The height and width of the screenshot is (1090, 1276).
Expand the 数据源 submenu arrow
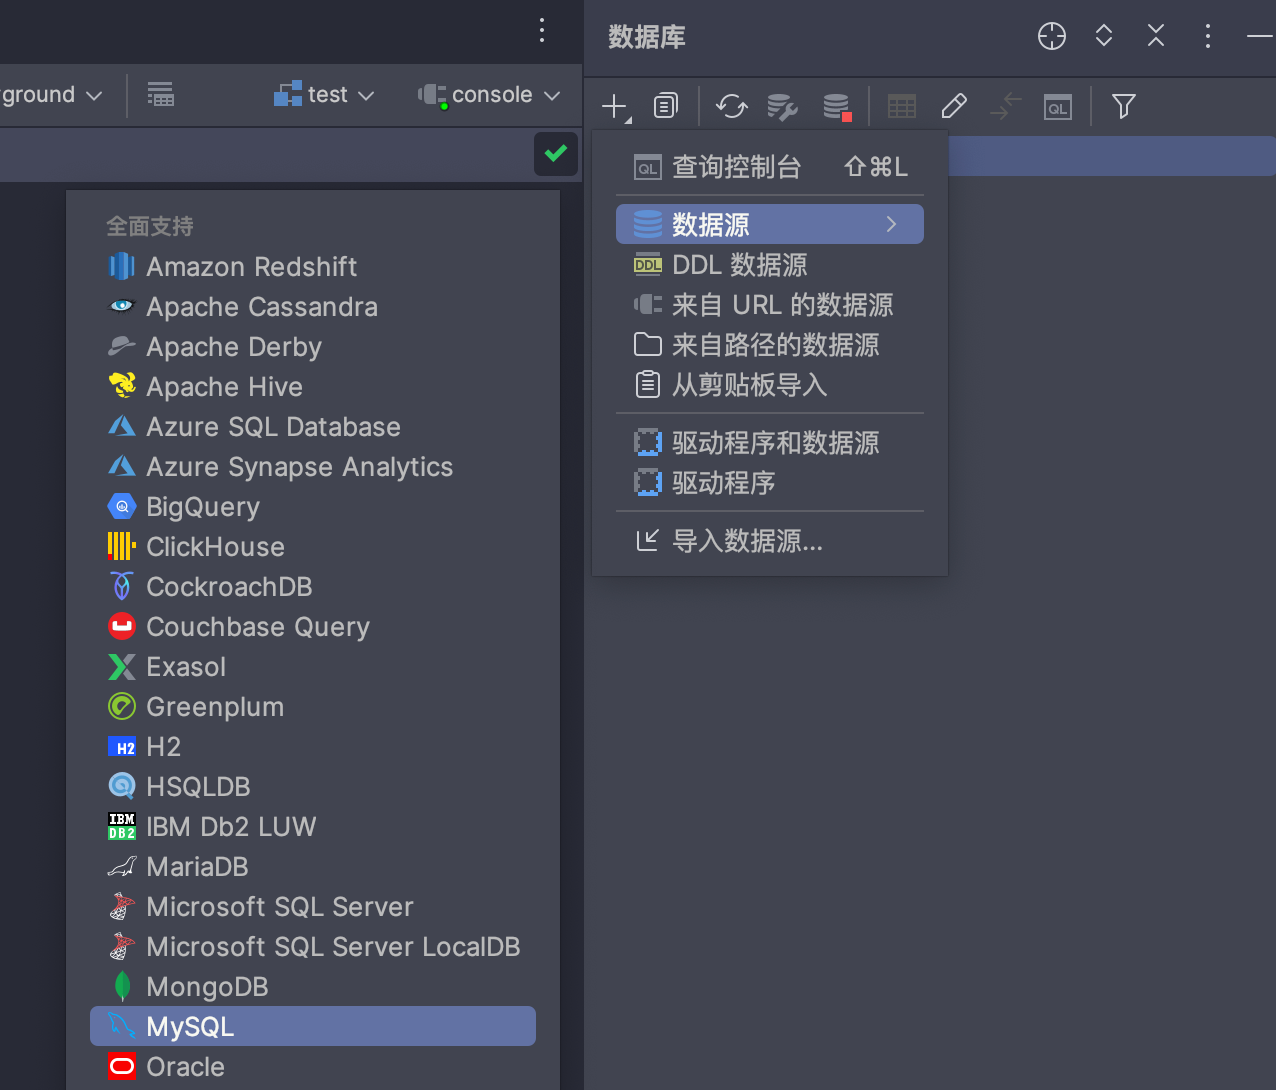pyautogui.click(x=891, y=224)
